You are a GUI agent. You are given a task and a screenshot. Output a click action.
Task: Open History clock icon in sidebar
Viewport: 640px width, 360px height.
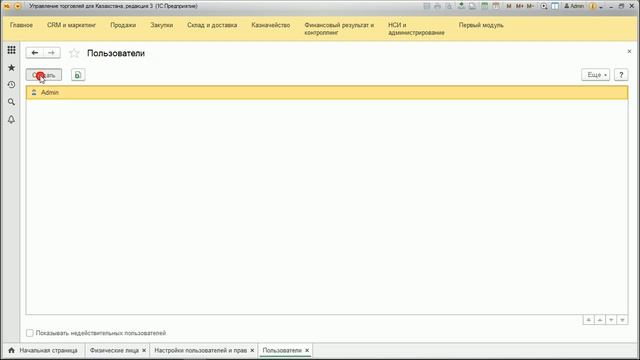coord(11,85)
